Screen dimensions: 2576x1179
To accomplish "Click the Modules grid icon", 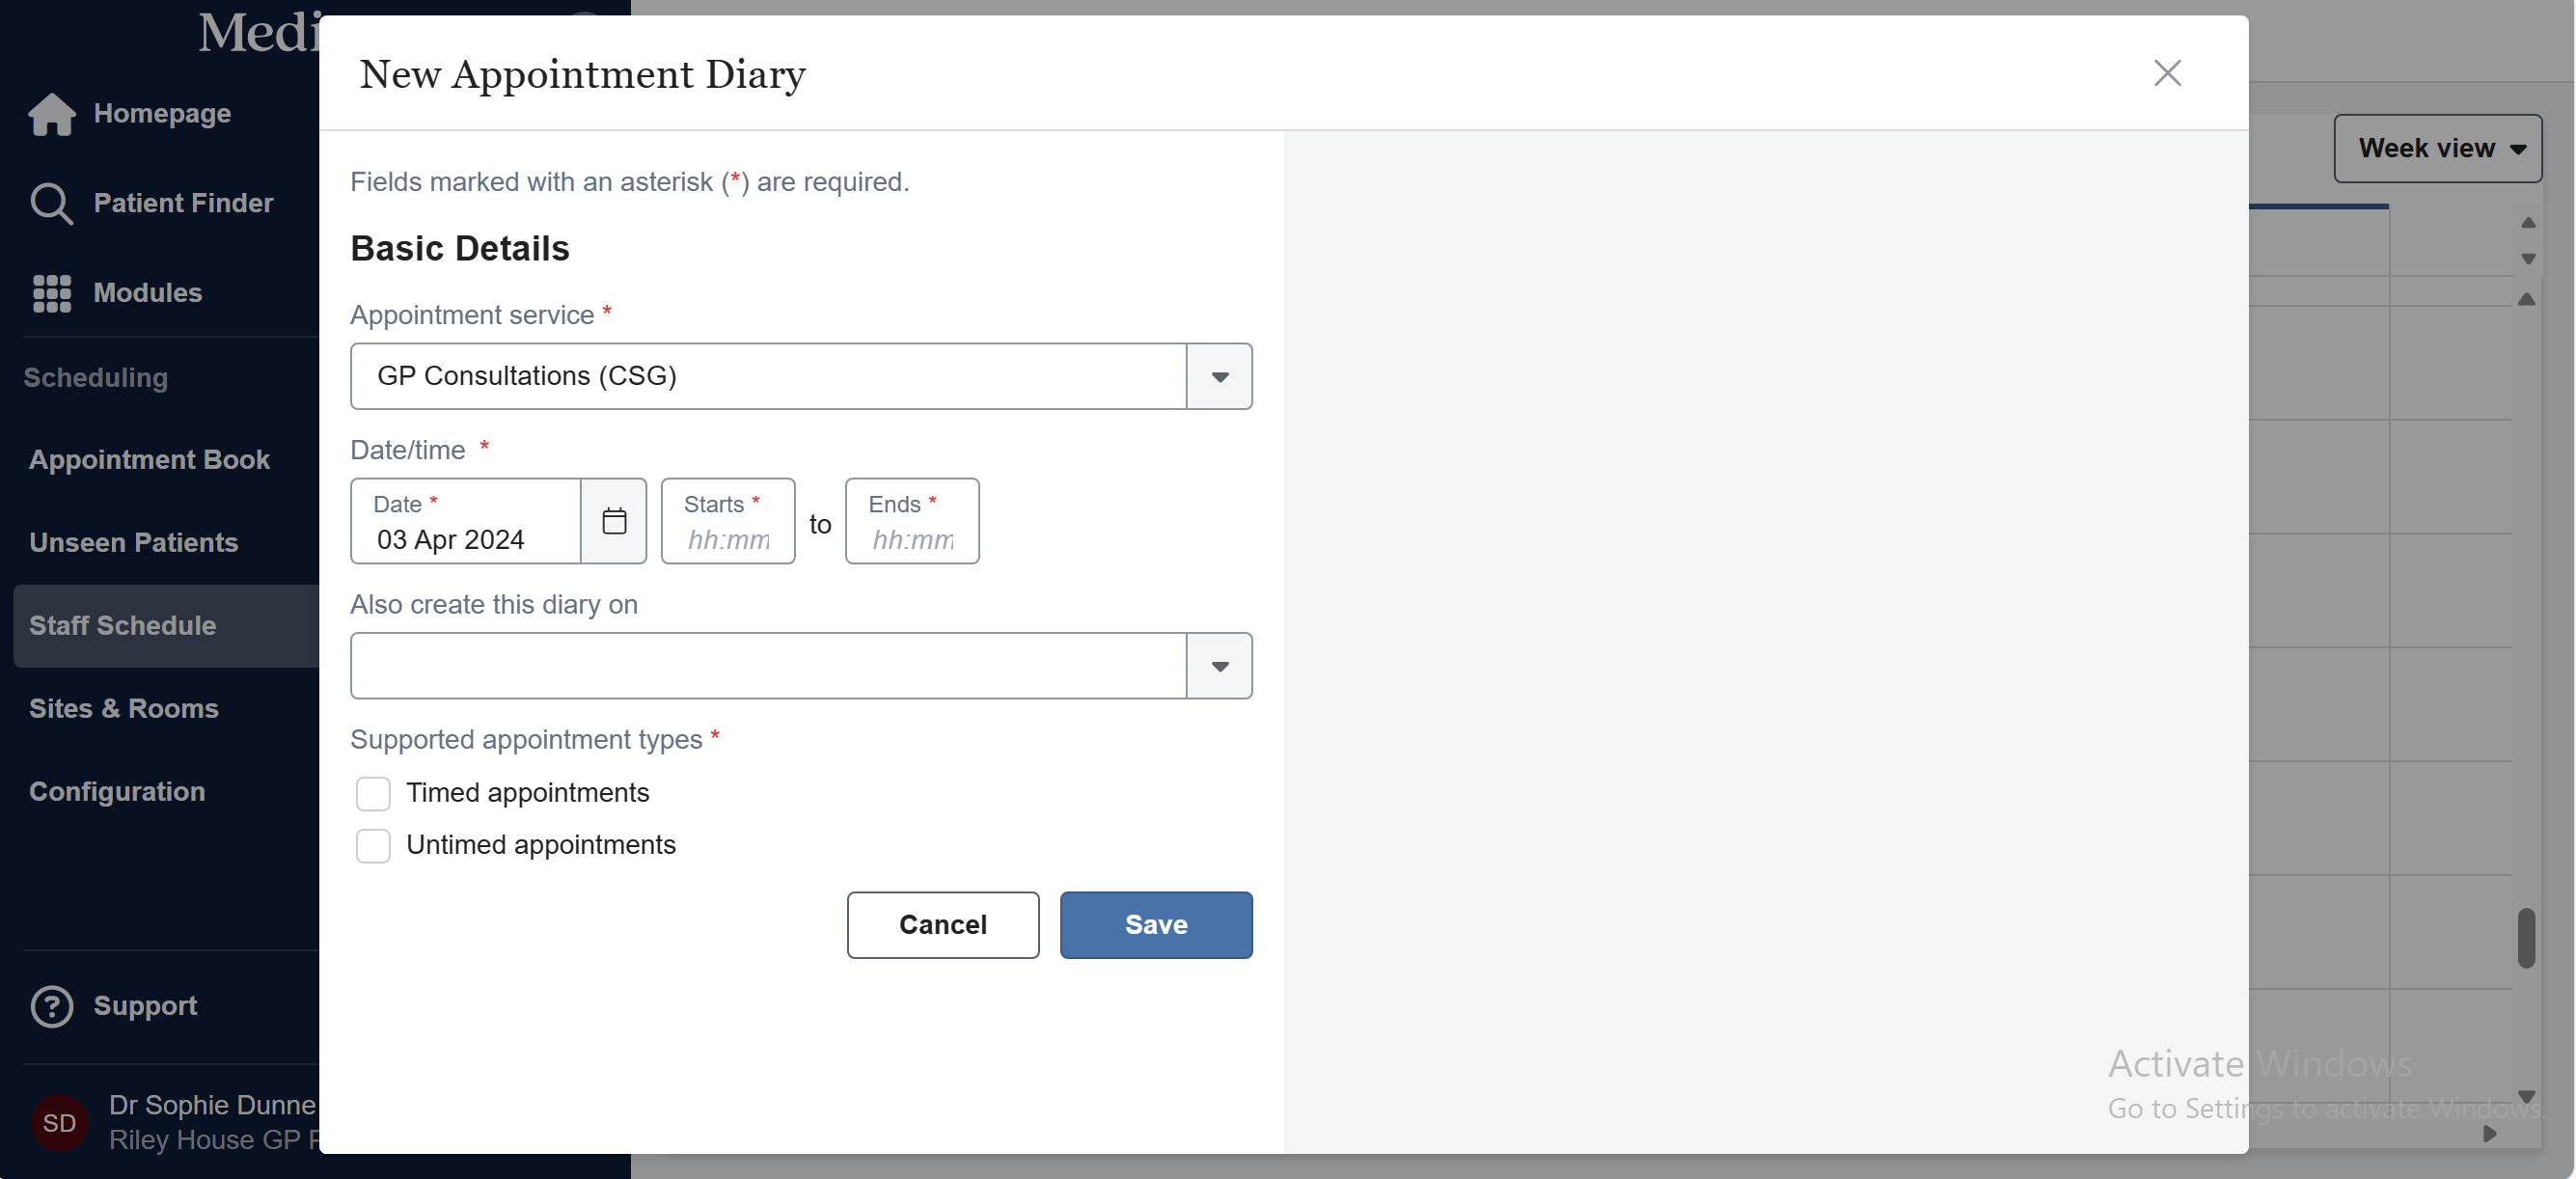I will coord(52,293).
